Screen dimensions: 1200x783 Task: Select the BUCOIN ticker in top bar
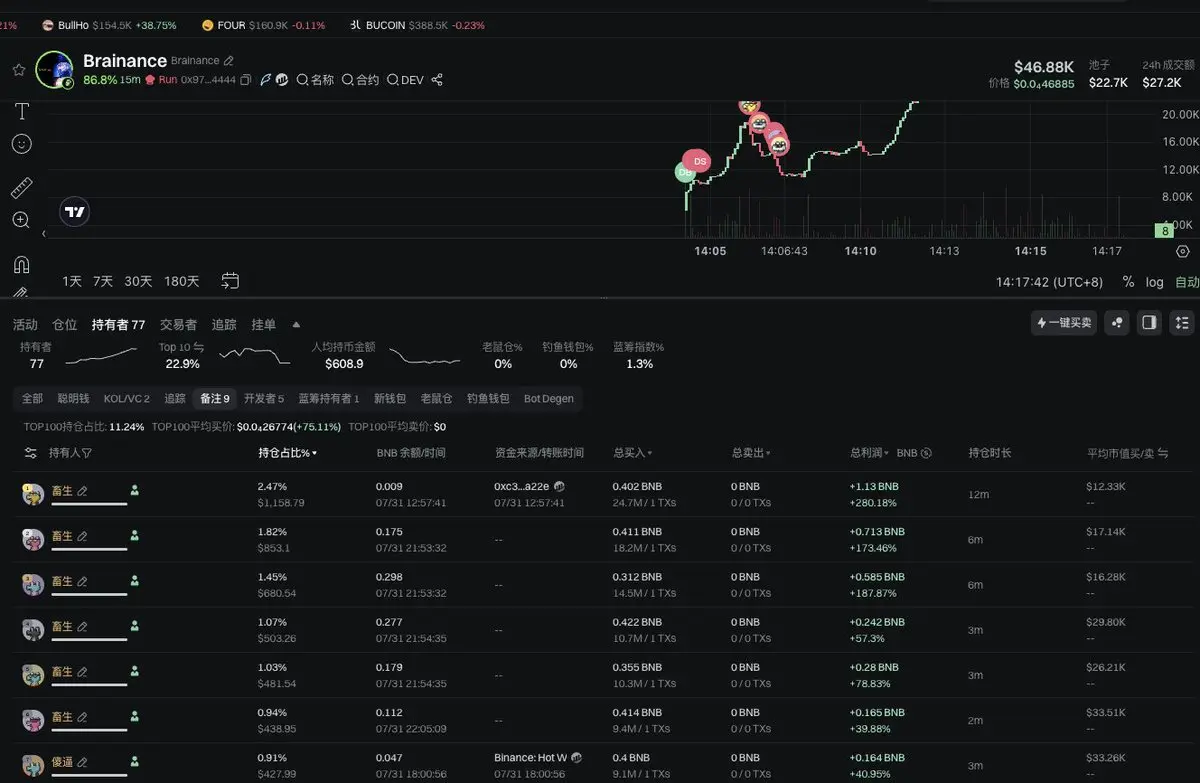pos(418,25)
